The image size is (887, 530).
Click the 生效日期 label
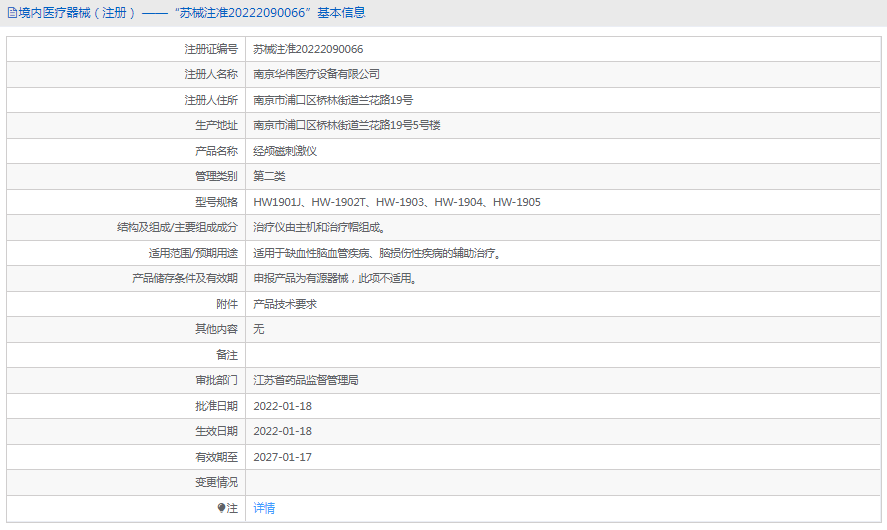pyautogui.click(x=217, y=431)
